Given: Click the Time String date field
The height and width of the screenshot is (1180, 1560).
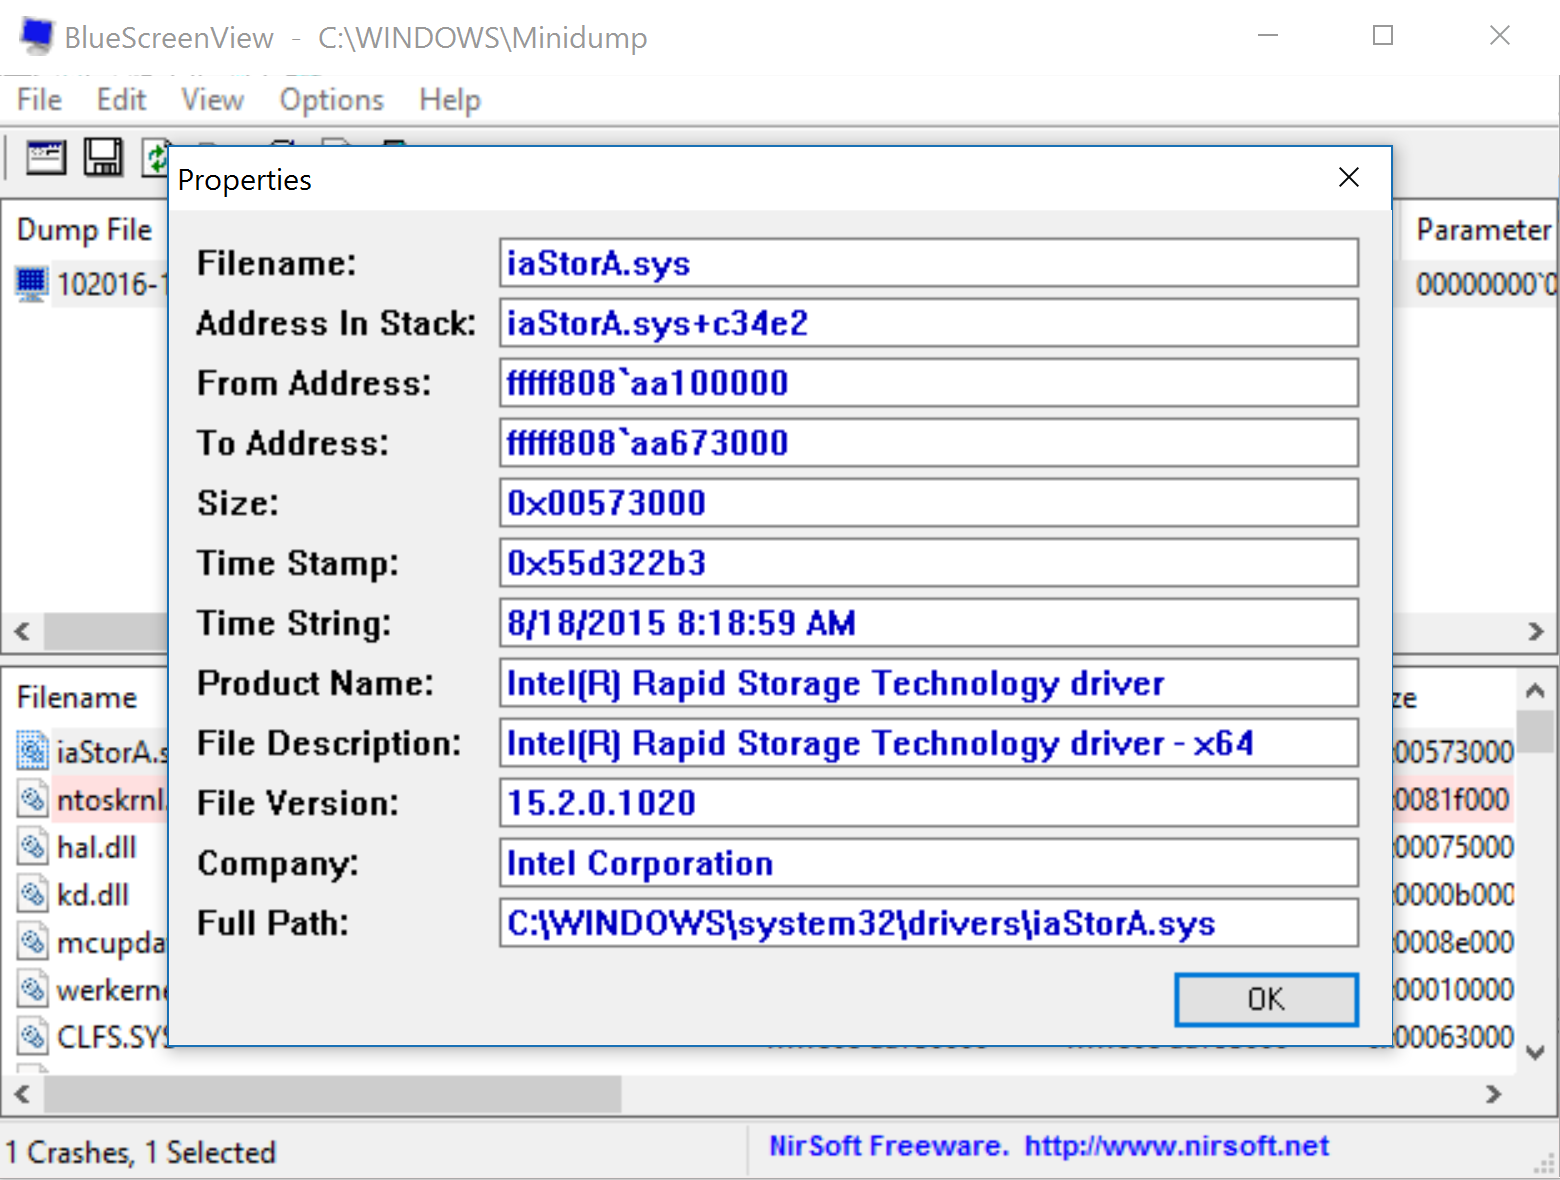Looking at the screenshot, I should pos(929,623).
